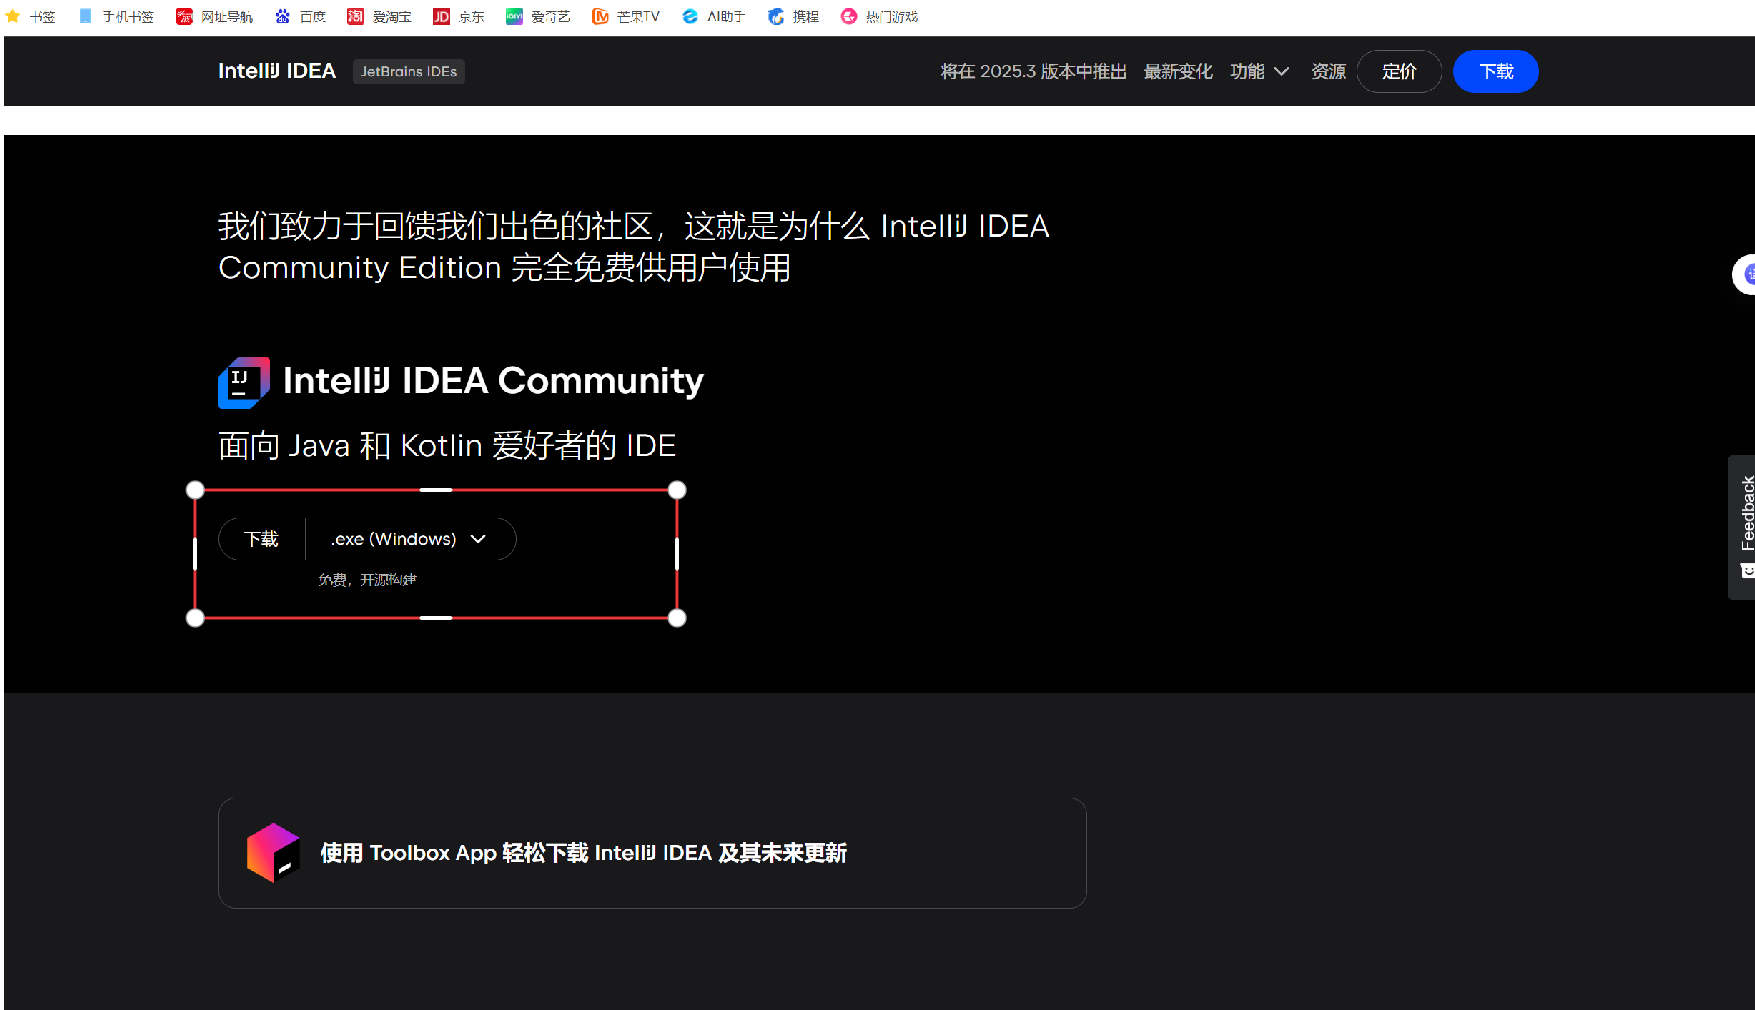Click the 面向 Java 和 Kotlin 爱好者的 IDE subtitle
The image size is (1755, 1010).
point(447,445)
